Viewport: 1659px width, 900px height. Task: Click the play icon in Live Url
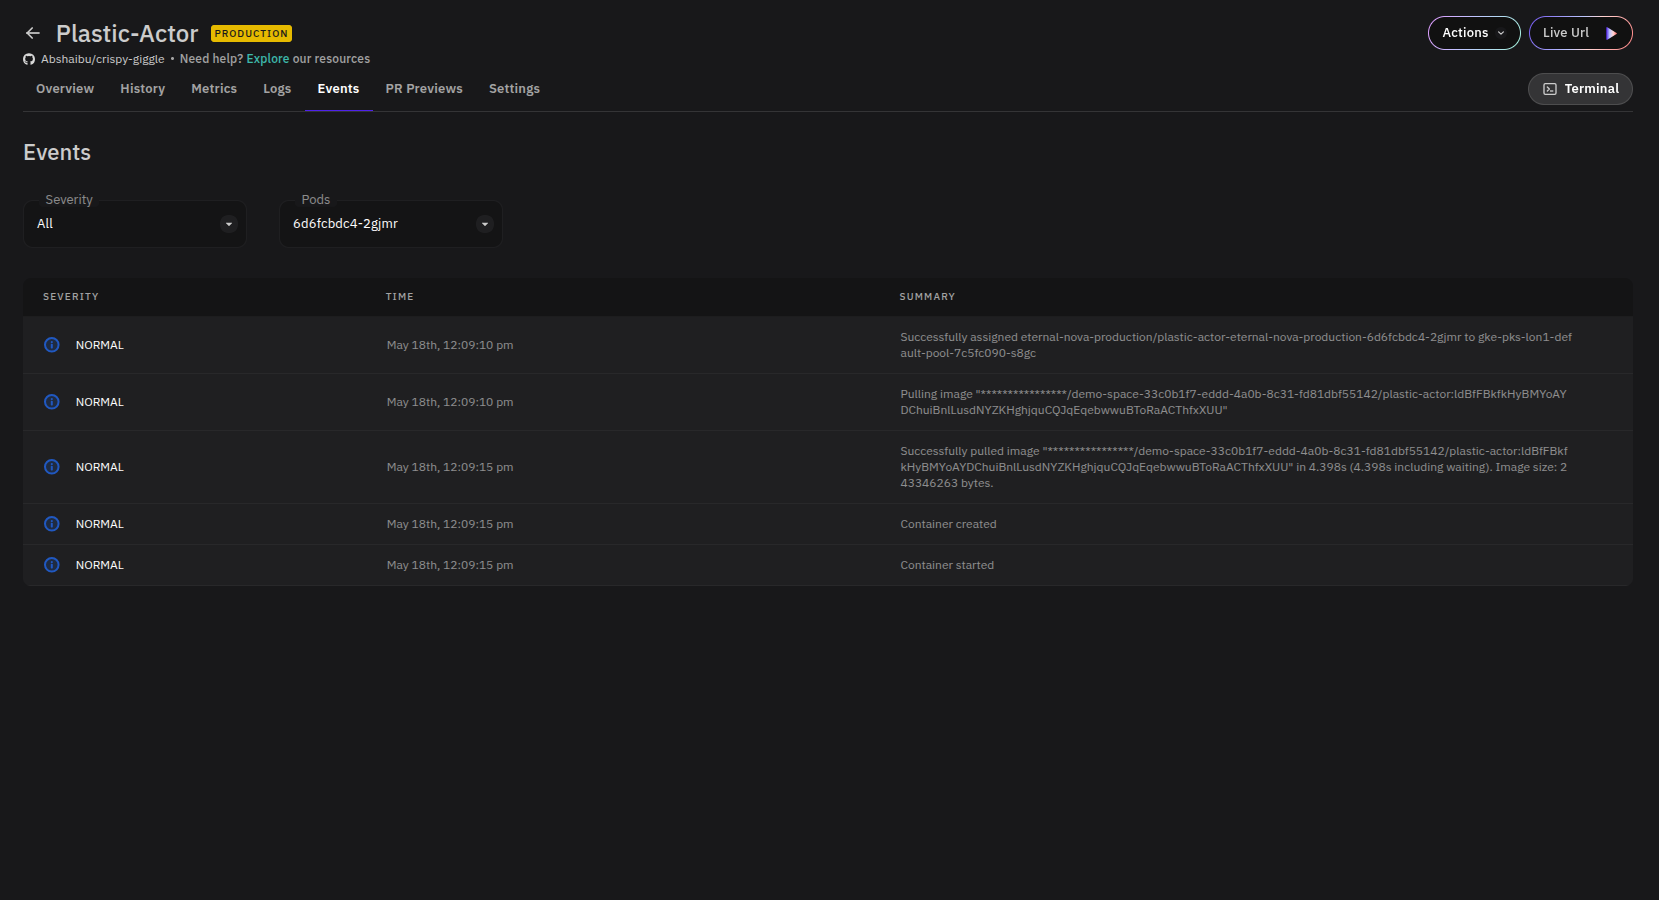[x=1611, y=33]
